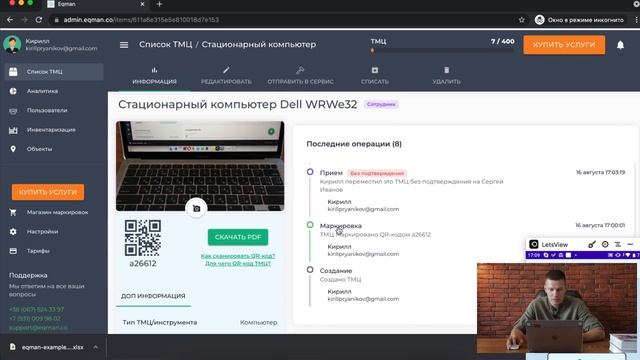Click the Создание operation marker
640x360 pixels.
pyautogui.click(x=310, y=270)
